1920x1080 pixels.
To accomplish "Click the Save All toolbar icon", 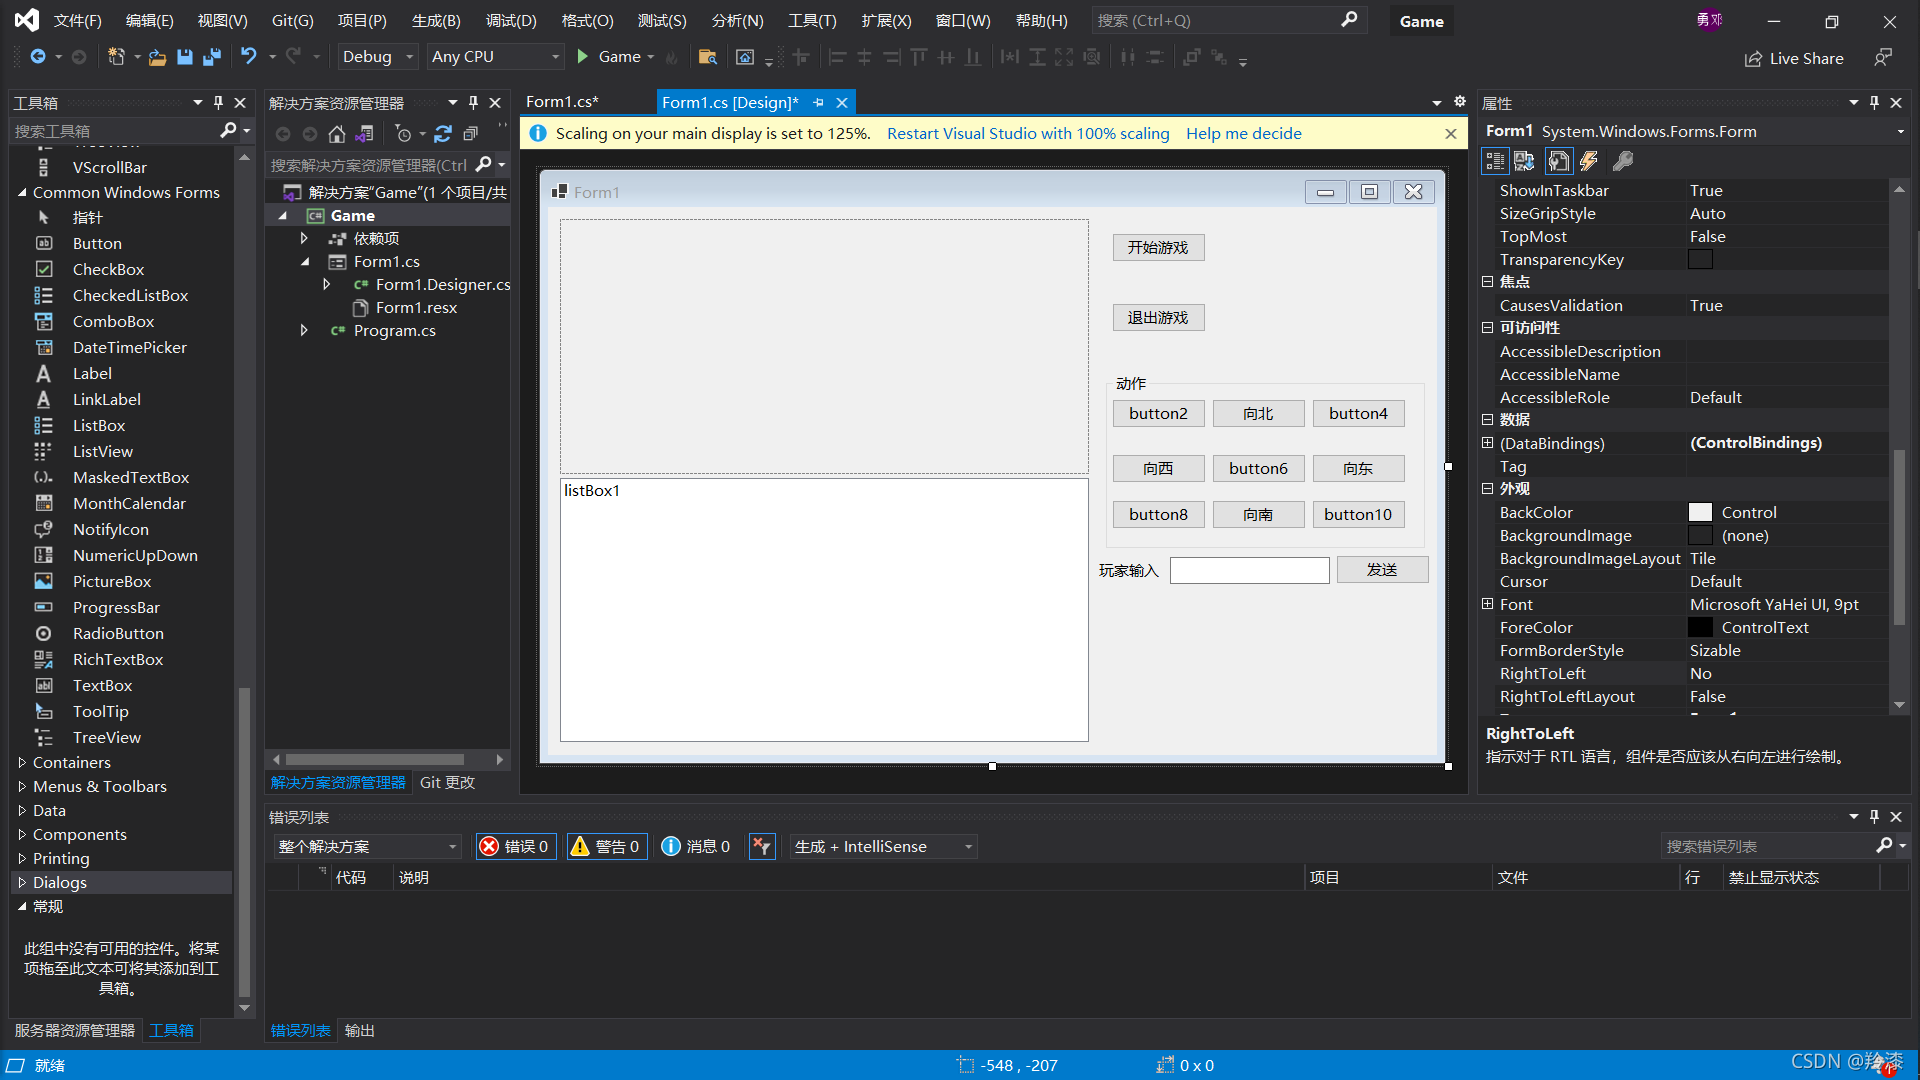I will [x=211, y=57].
